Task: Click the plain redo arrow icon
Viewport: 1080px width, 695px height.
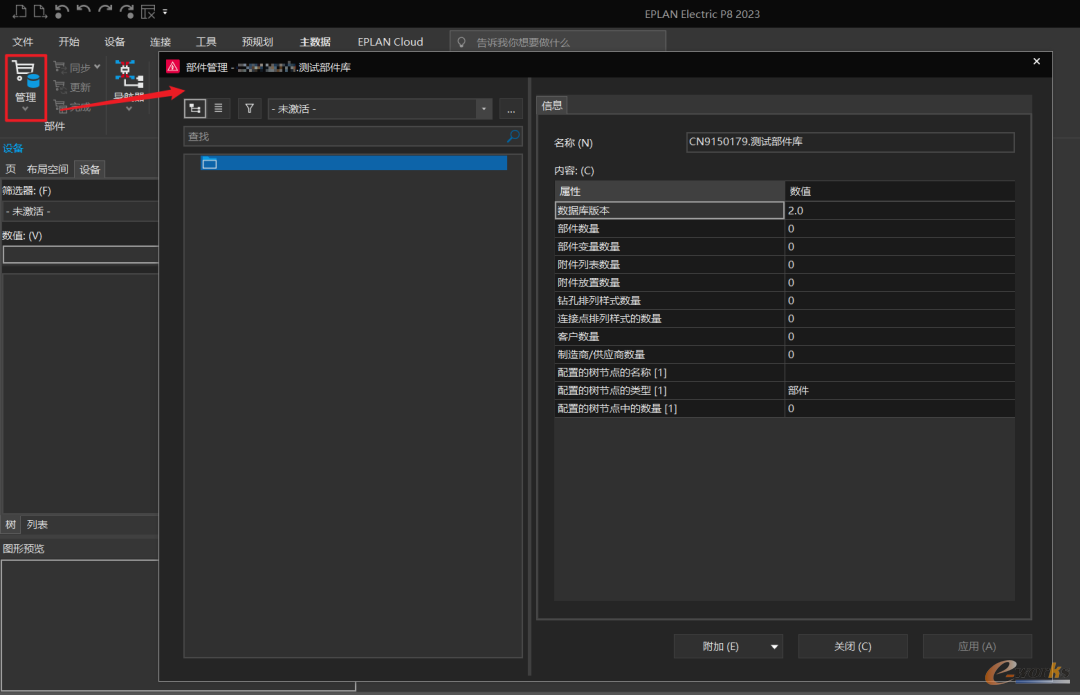Action: [x=105, y=11]
